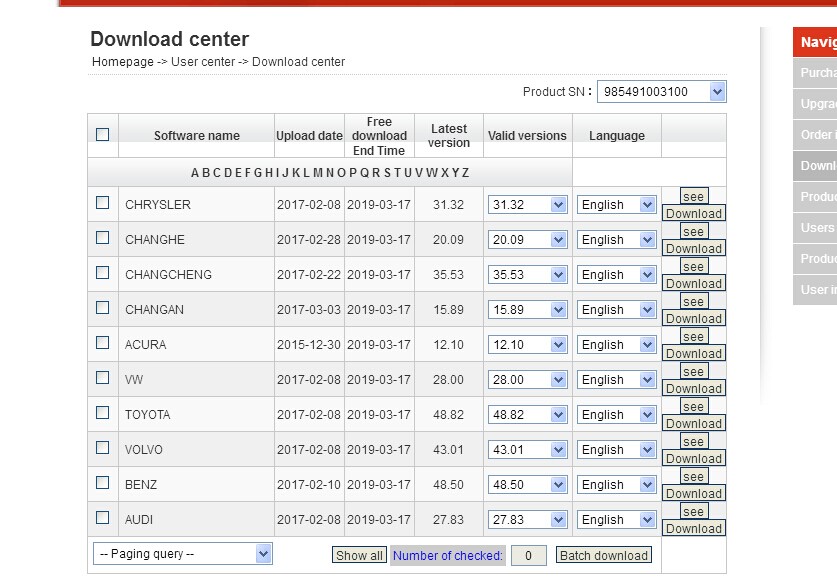
Task: Open CHANGHE language dropdown
Action: click(x=617, y=240)
